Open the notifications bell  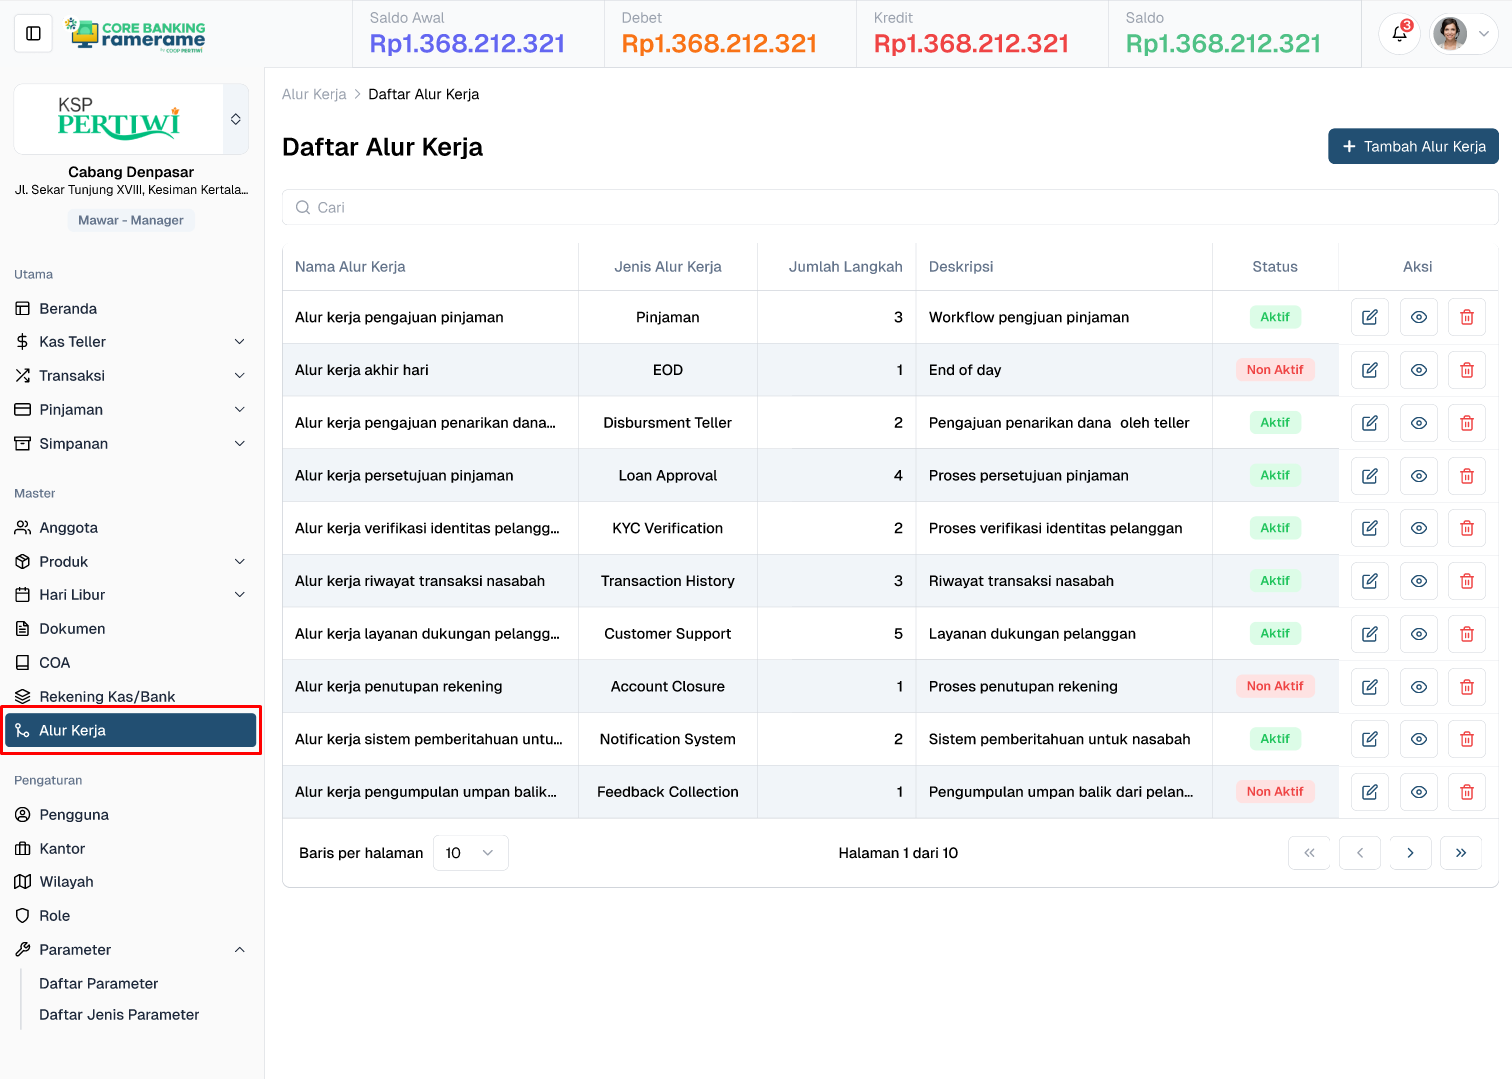[1399, 34]
